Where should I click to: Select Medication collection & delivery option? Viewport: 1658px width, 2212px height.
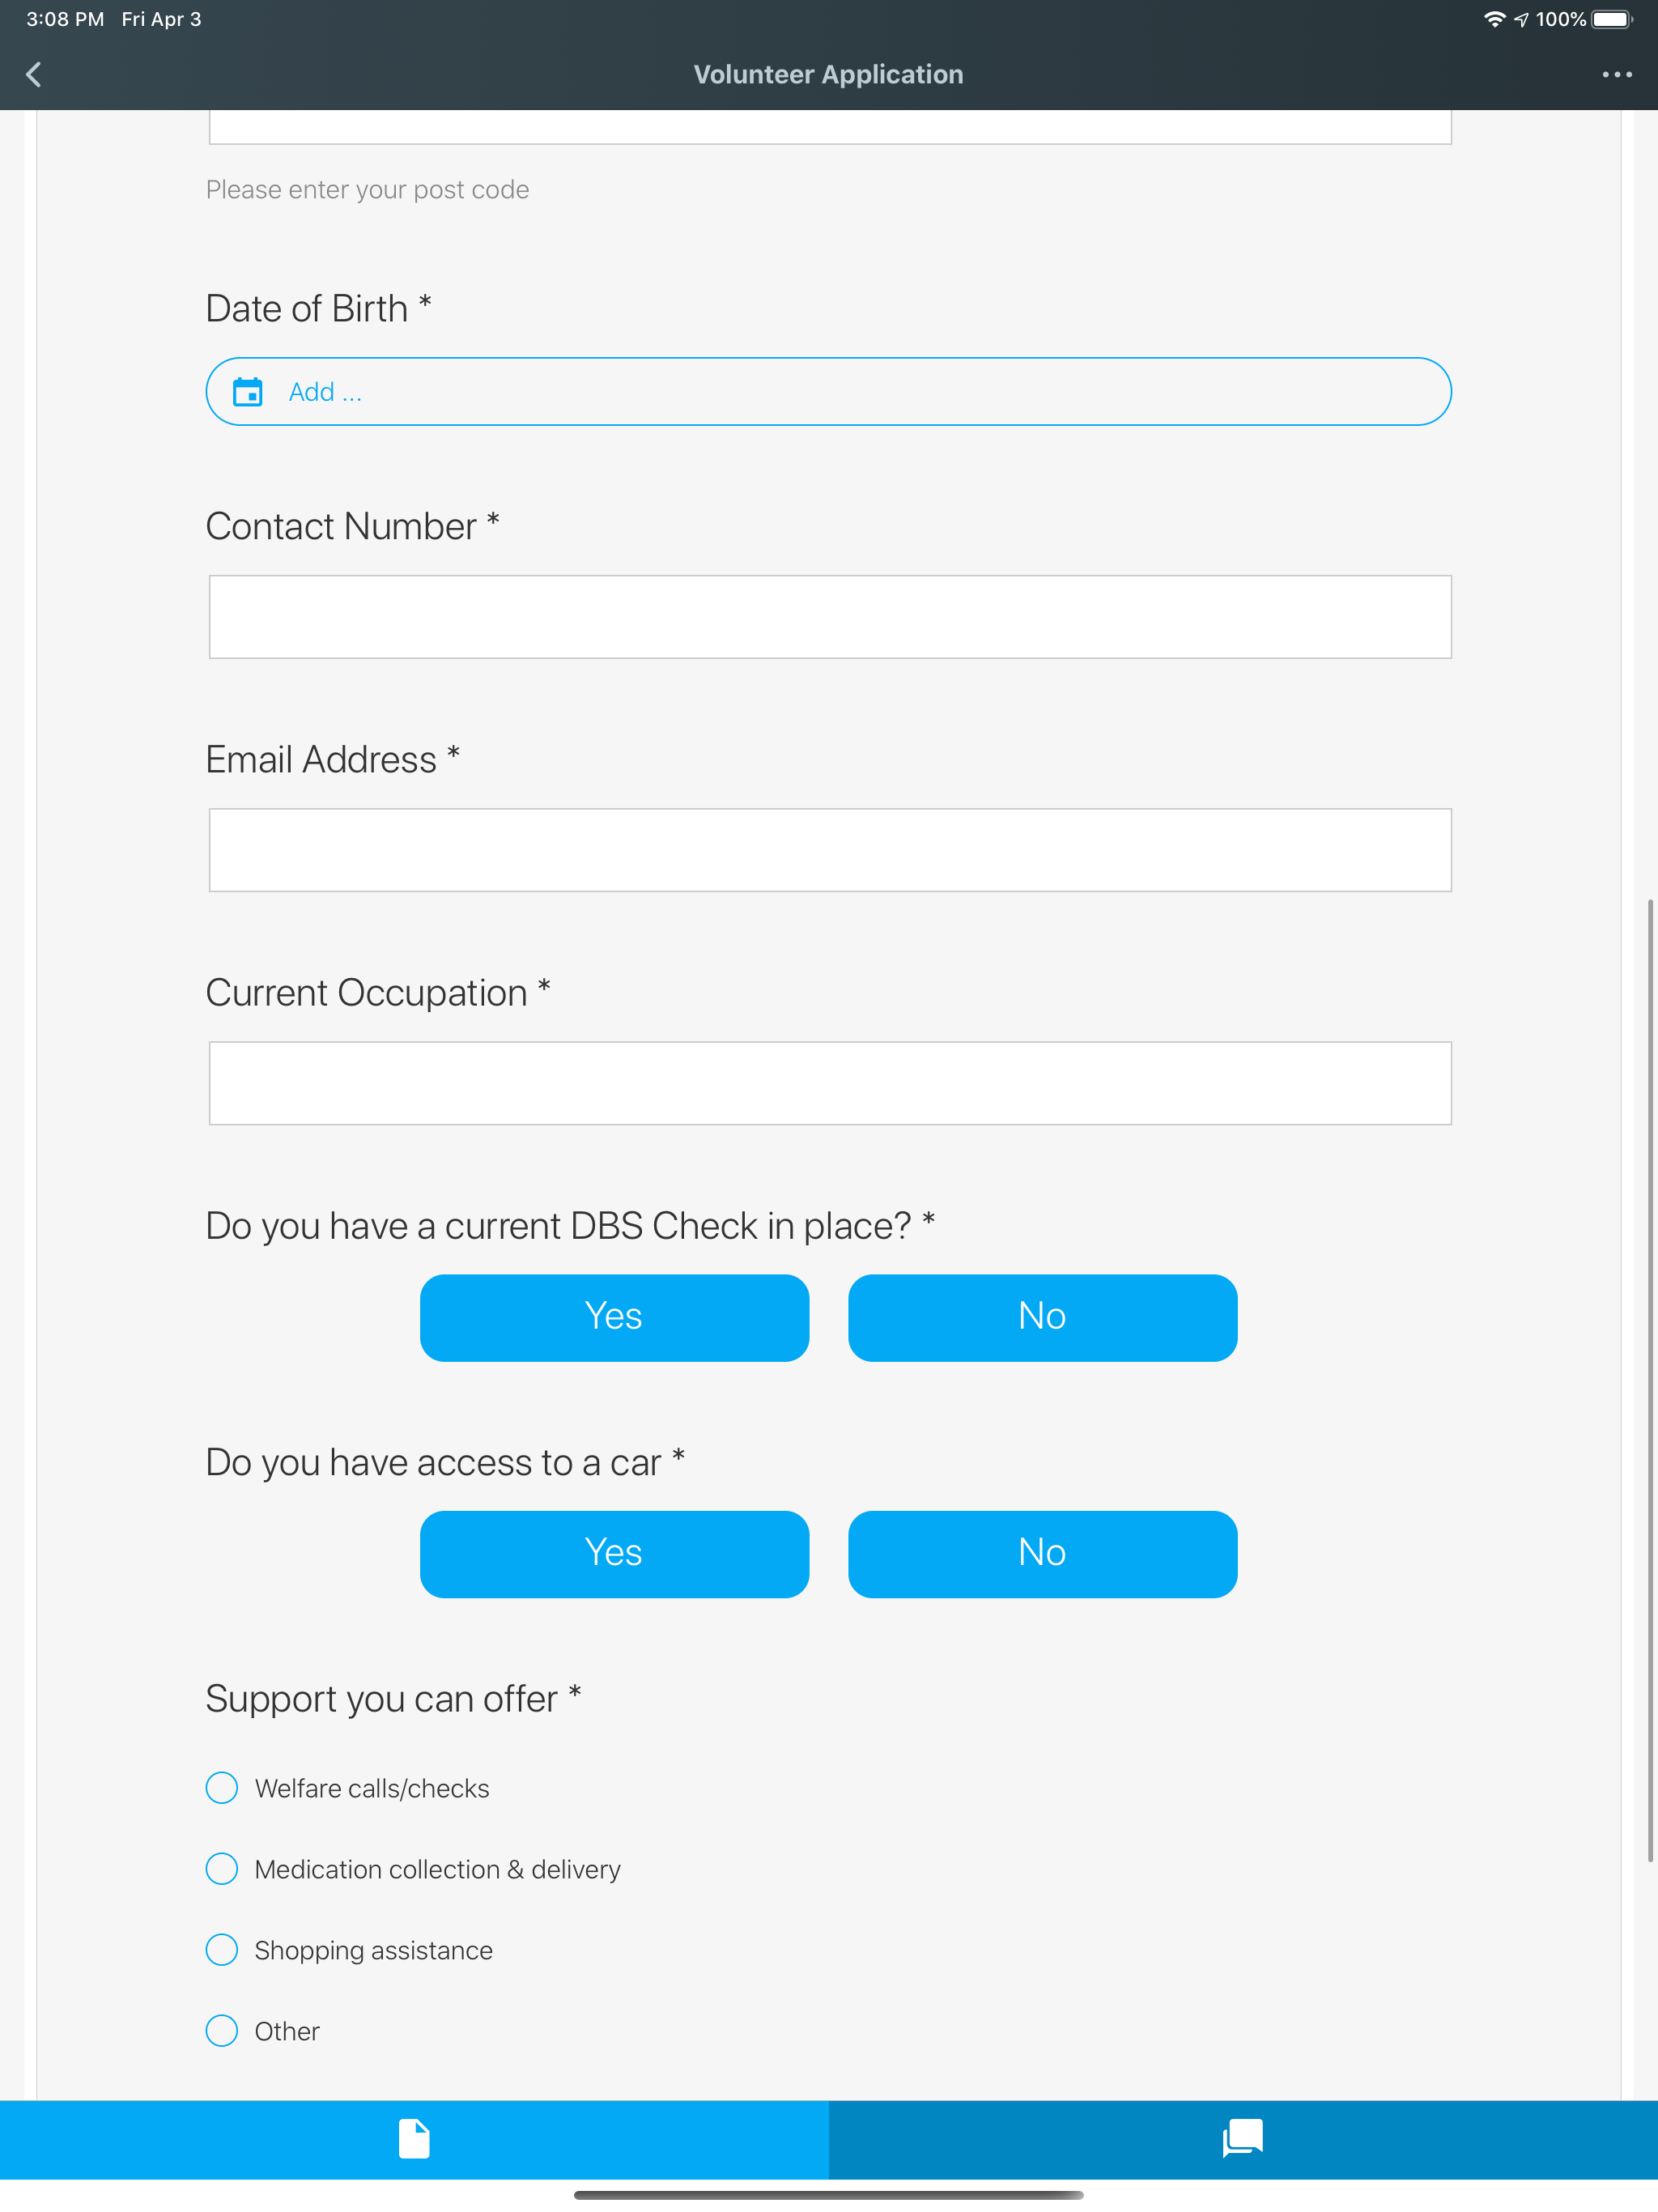[x=413, y=1869]
